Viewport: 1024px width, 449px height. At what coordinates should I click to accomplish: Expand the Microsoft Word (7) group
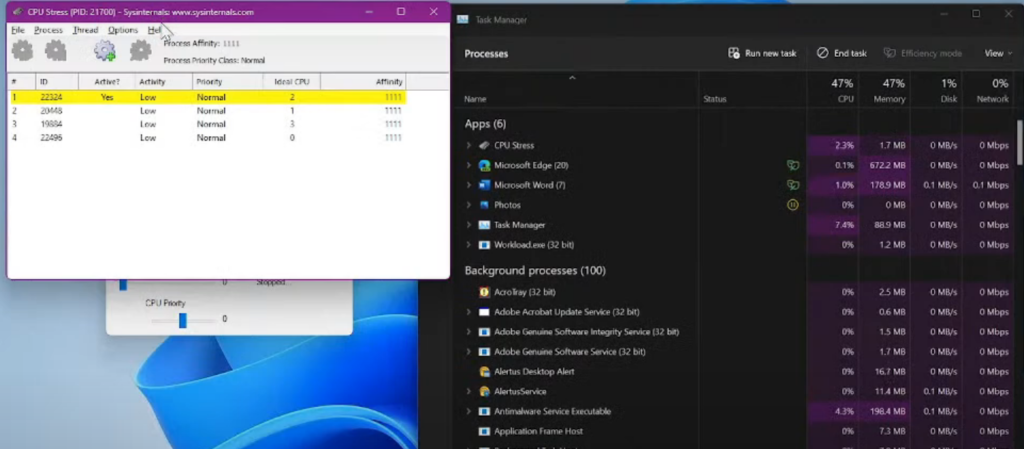(x=468, y=185)
